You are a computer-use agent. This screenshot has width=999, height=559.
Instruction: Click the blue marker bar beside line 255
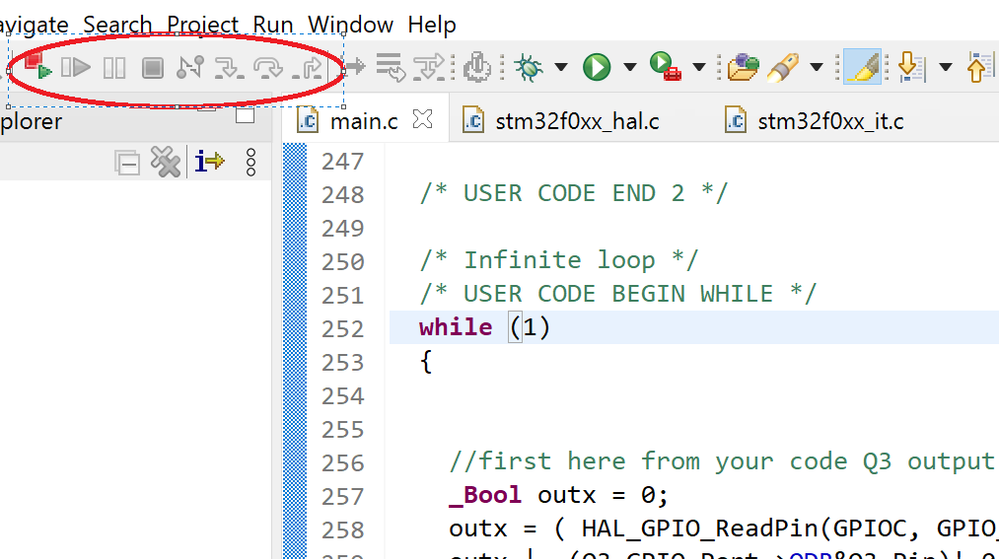pos(295,430)
